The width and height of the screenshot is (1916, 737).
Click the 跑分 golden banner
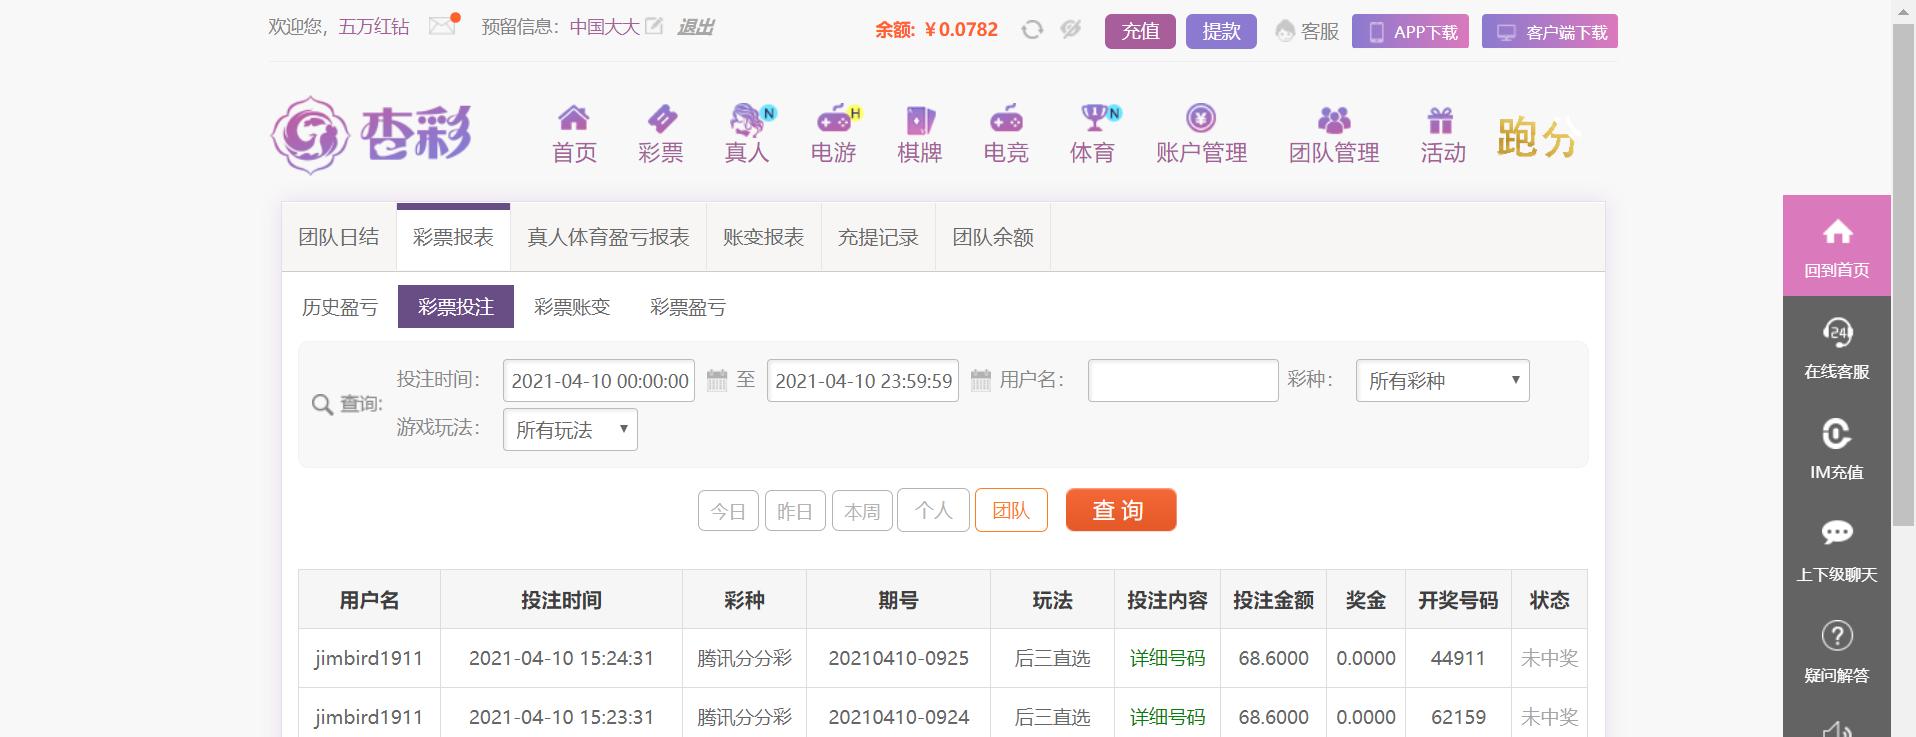(1537, 137)
